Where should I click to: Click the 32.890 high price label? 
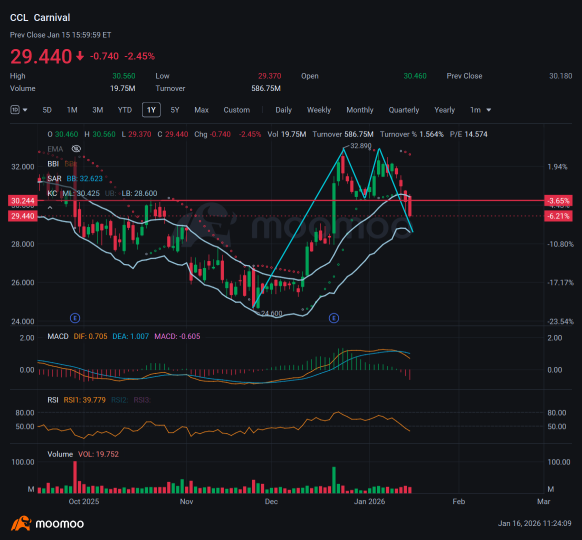tap(360, 146)
